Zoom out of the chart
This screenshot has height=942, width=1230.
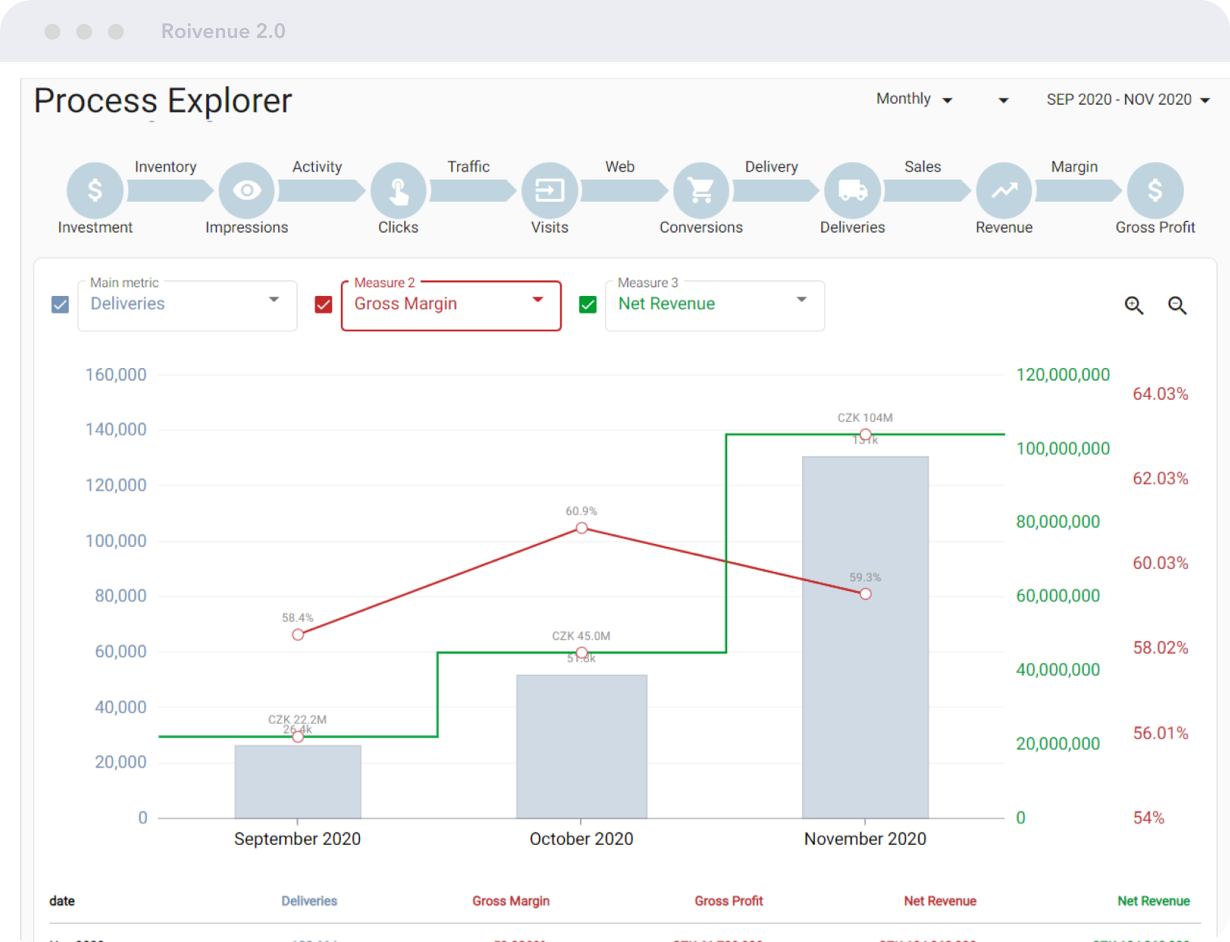[1178, 306]
